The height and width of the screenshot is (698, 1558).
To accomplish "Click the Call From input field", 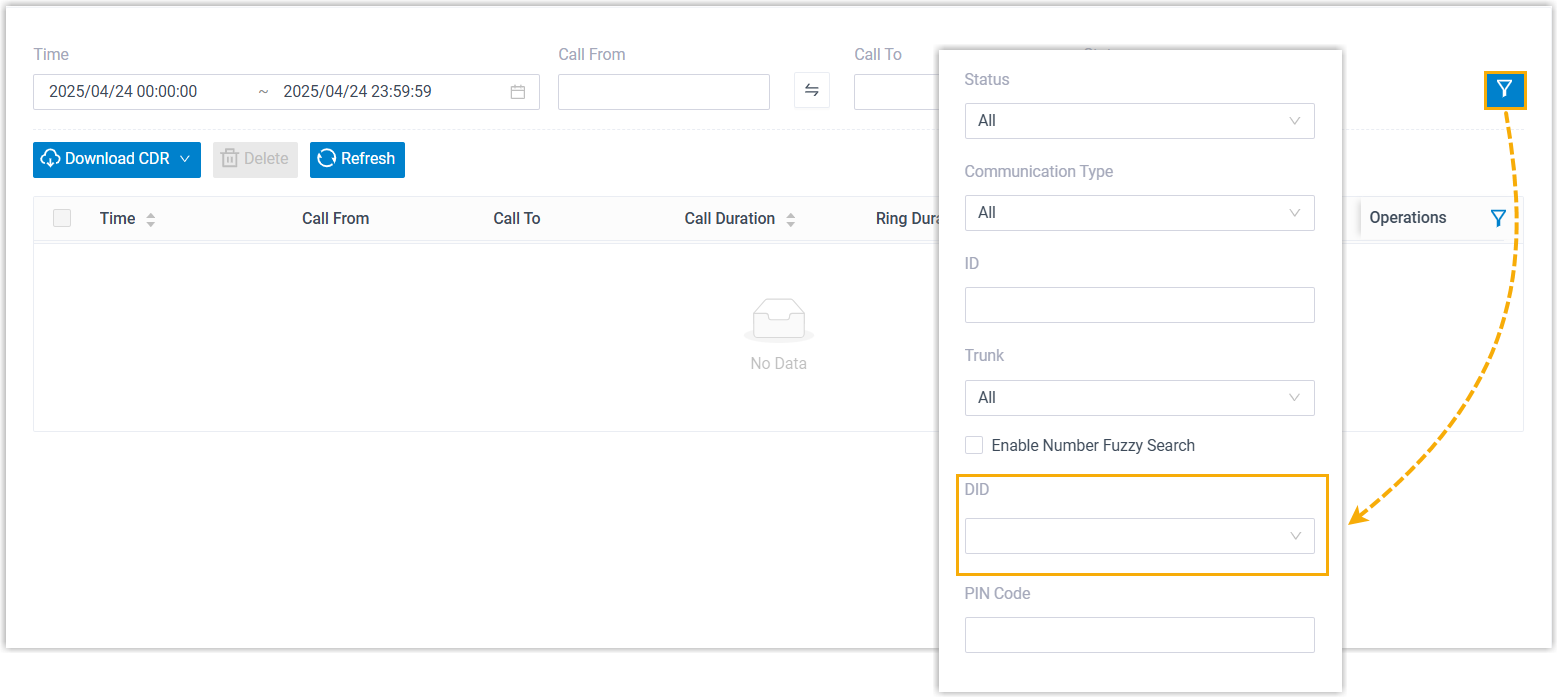I will pos(663,92).
